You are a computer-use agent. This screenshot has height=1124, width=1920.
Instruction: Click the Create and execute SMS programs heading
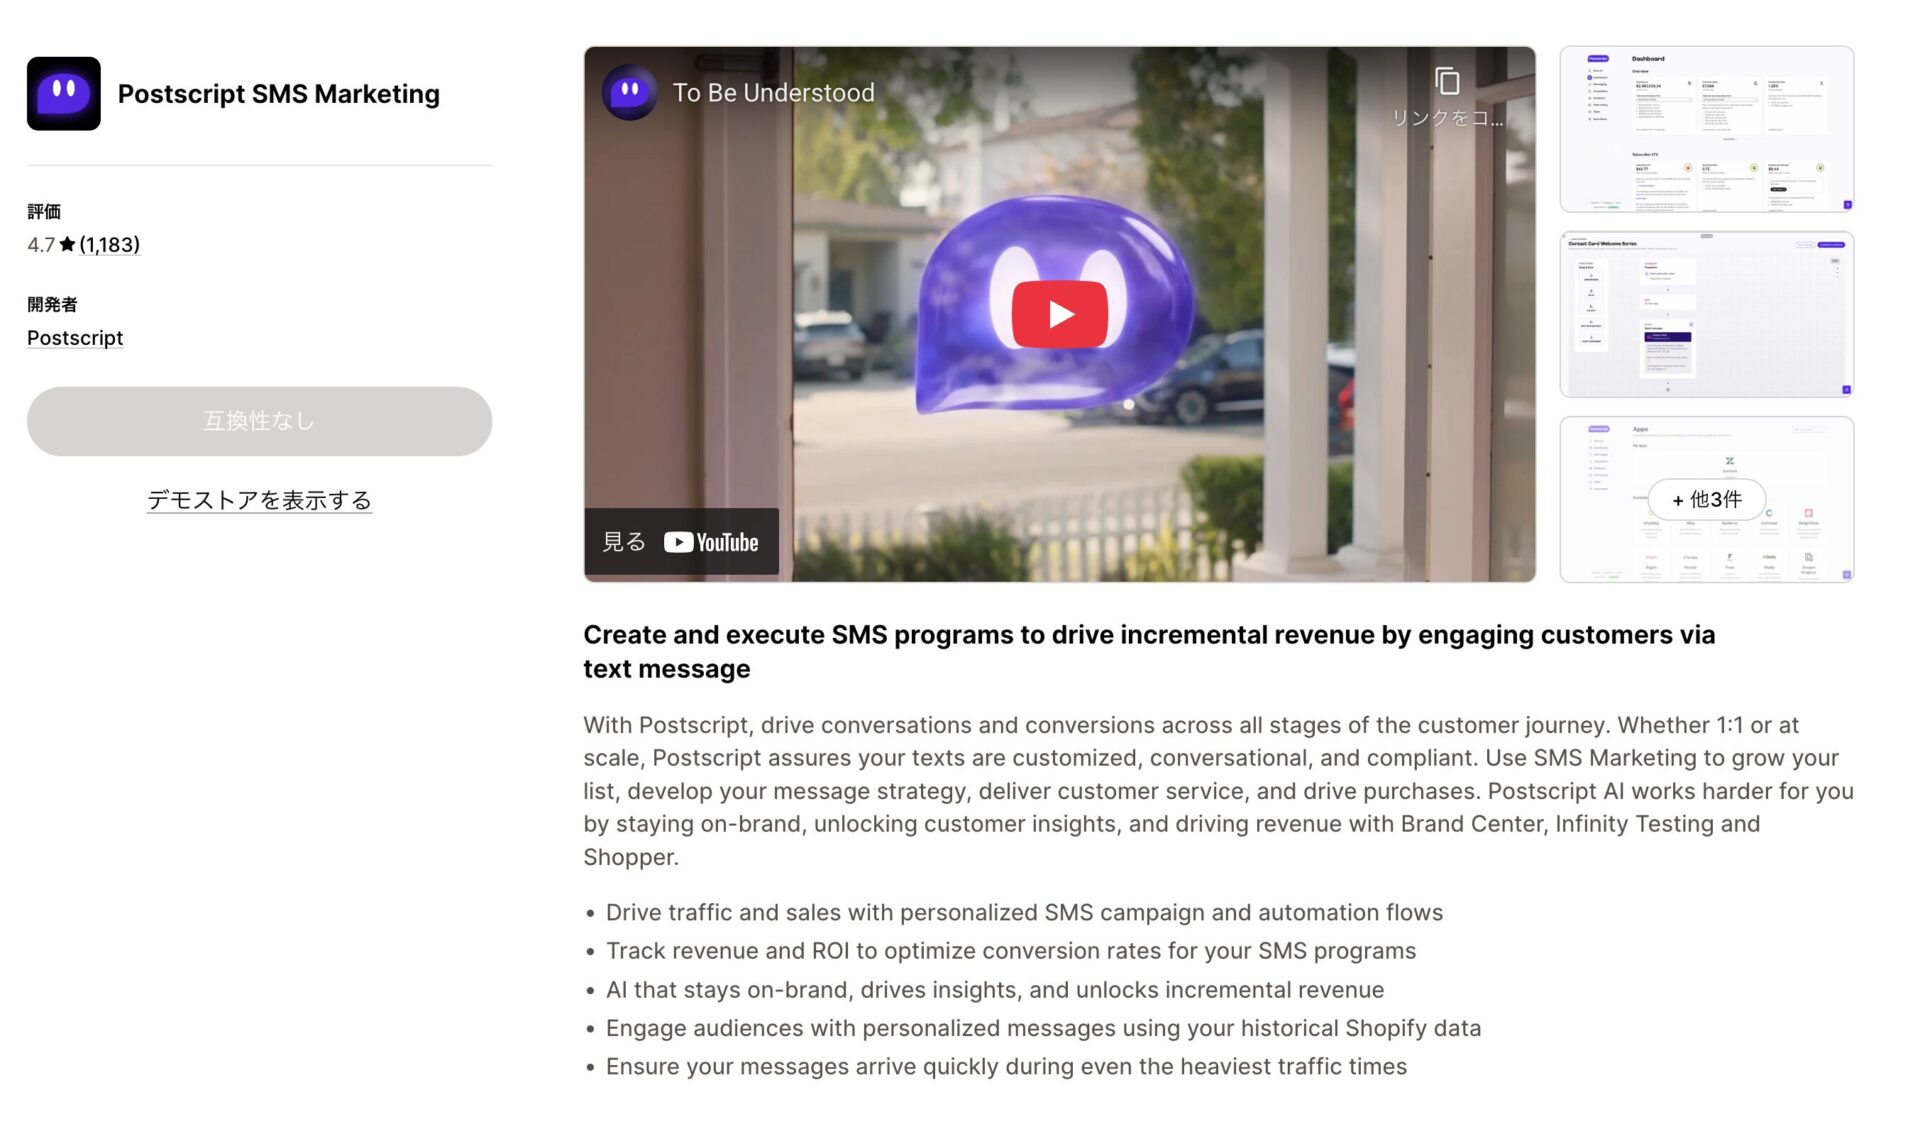click(x=1149, y=652)
